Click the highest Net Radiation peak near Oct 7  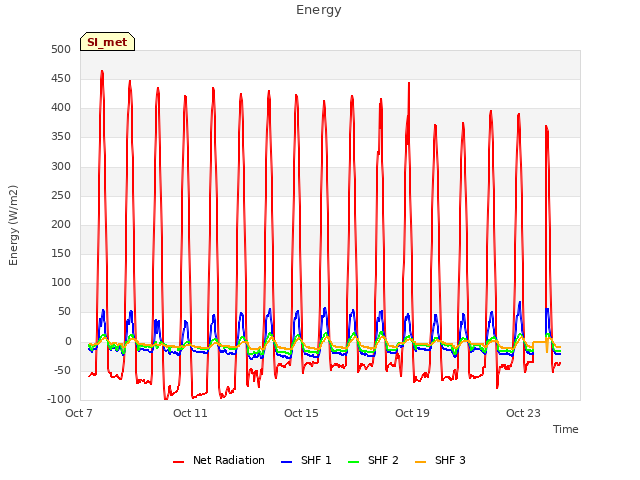click(102, 71)
